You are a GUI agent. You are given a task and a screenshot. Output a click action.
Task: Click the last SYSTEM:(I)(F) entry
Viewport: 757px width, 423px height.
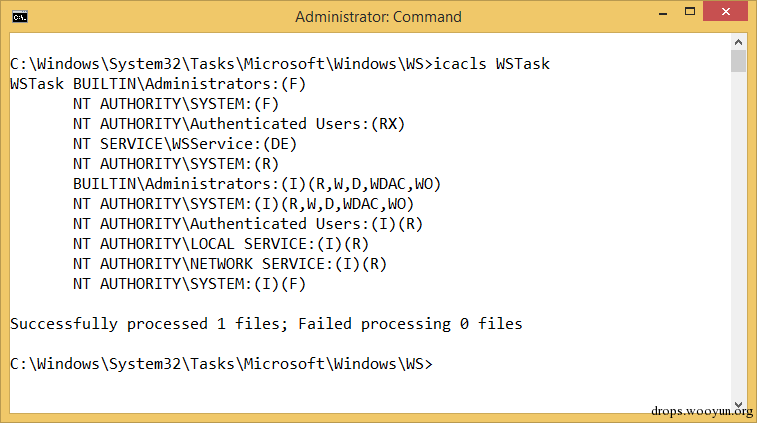(189, 284)
